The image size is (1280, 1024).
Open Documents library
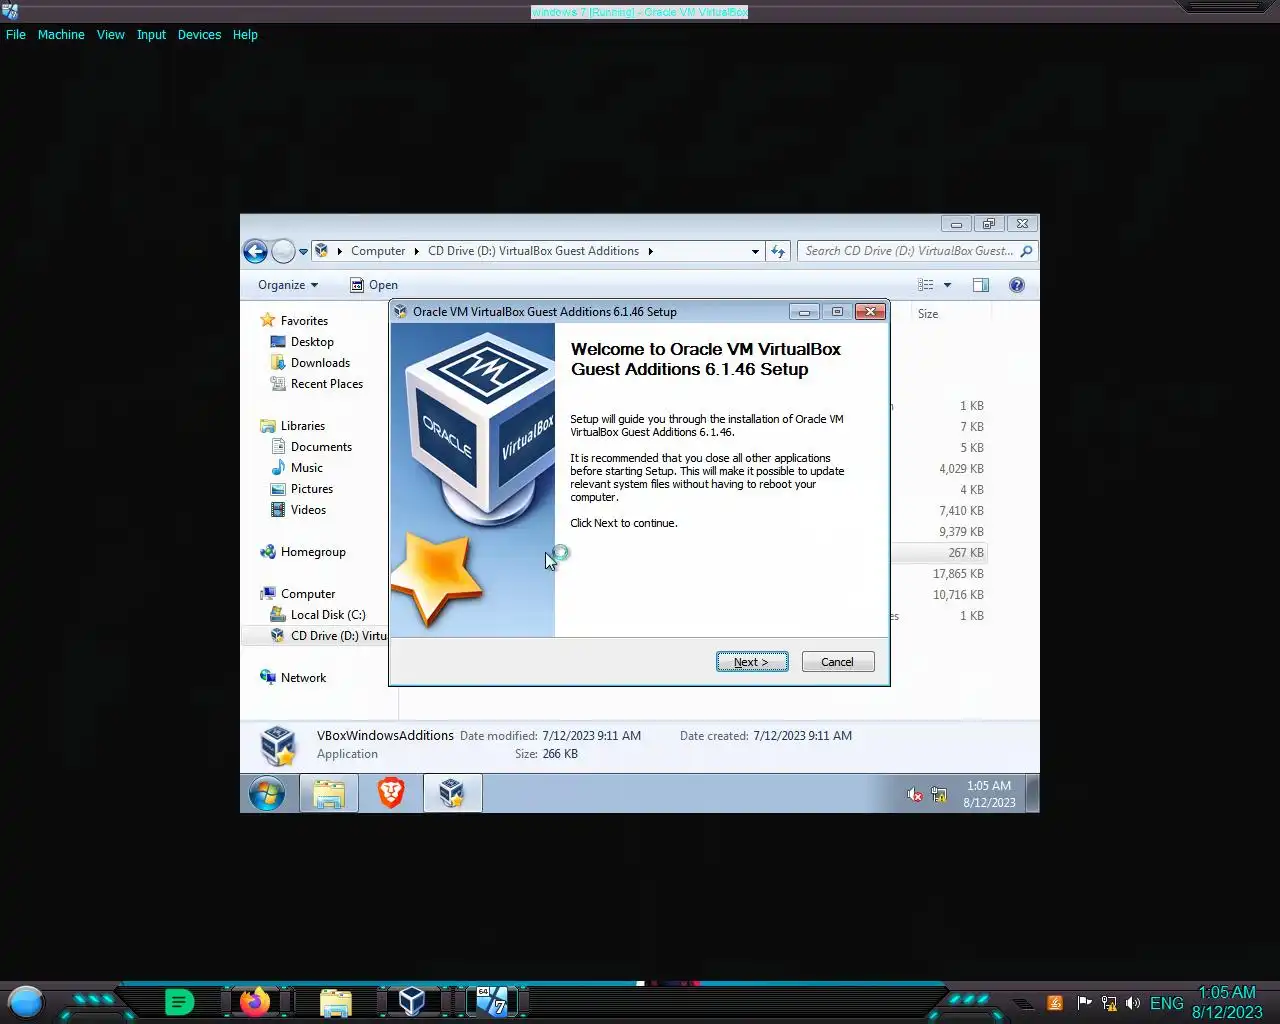click(x=321, y=447)
